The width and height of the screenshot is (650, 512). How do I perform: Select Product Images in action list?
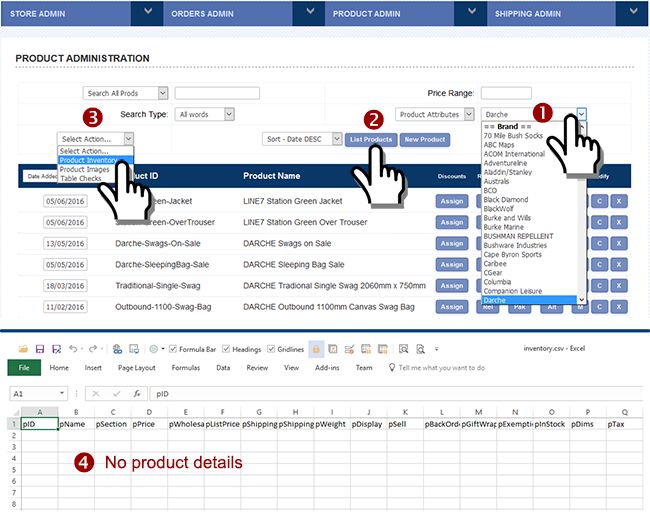click(85, 169)
